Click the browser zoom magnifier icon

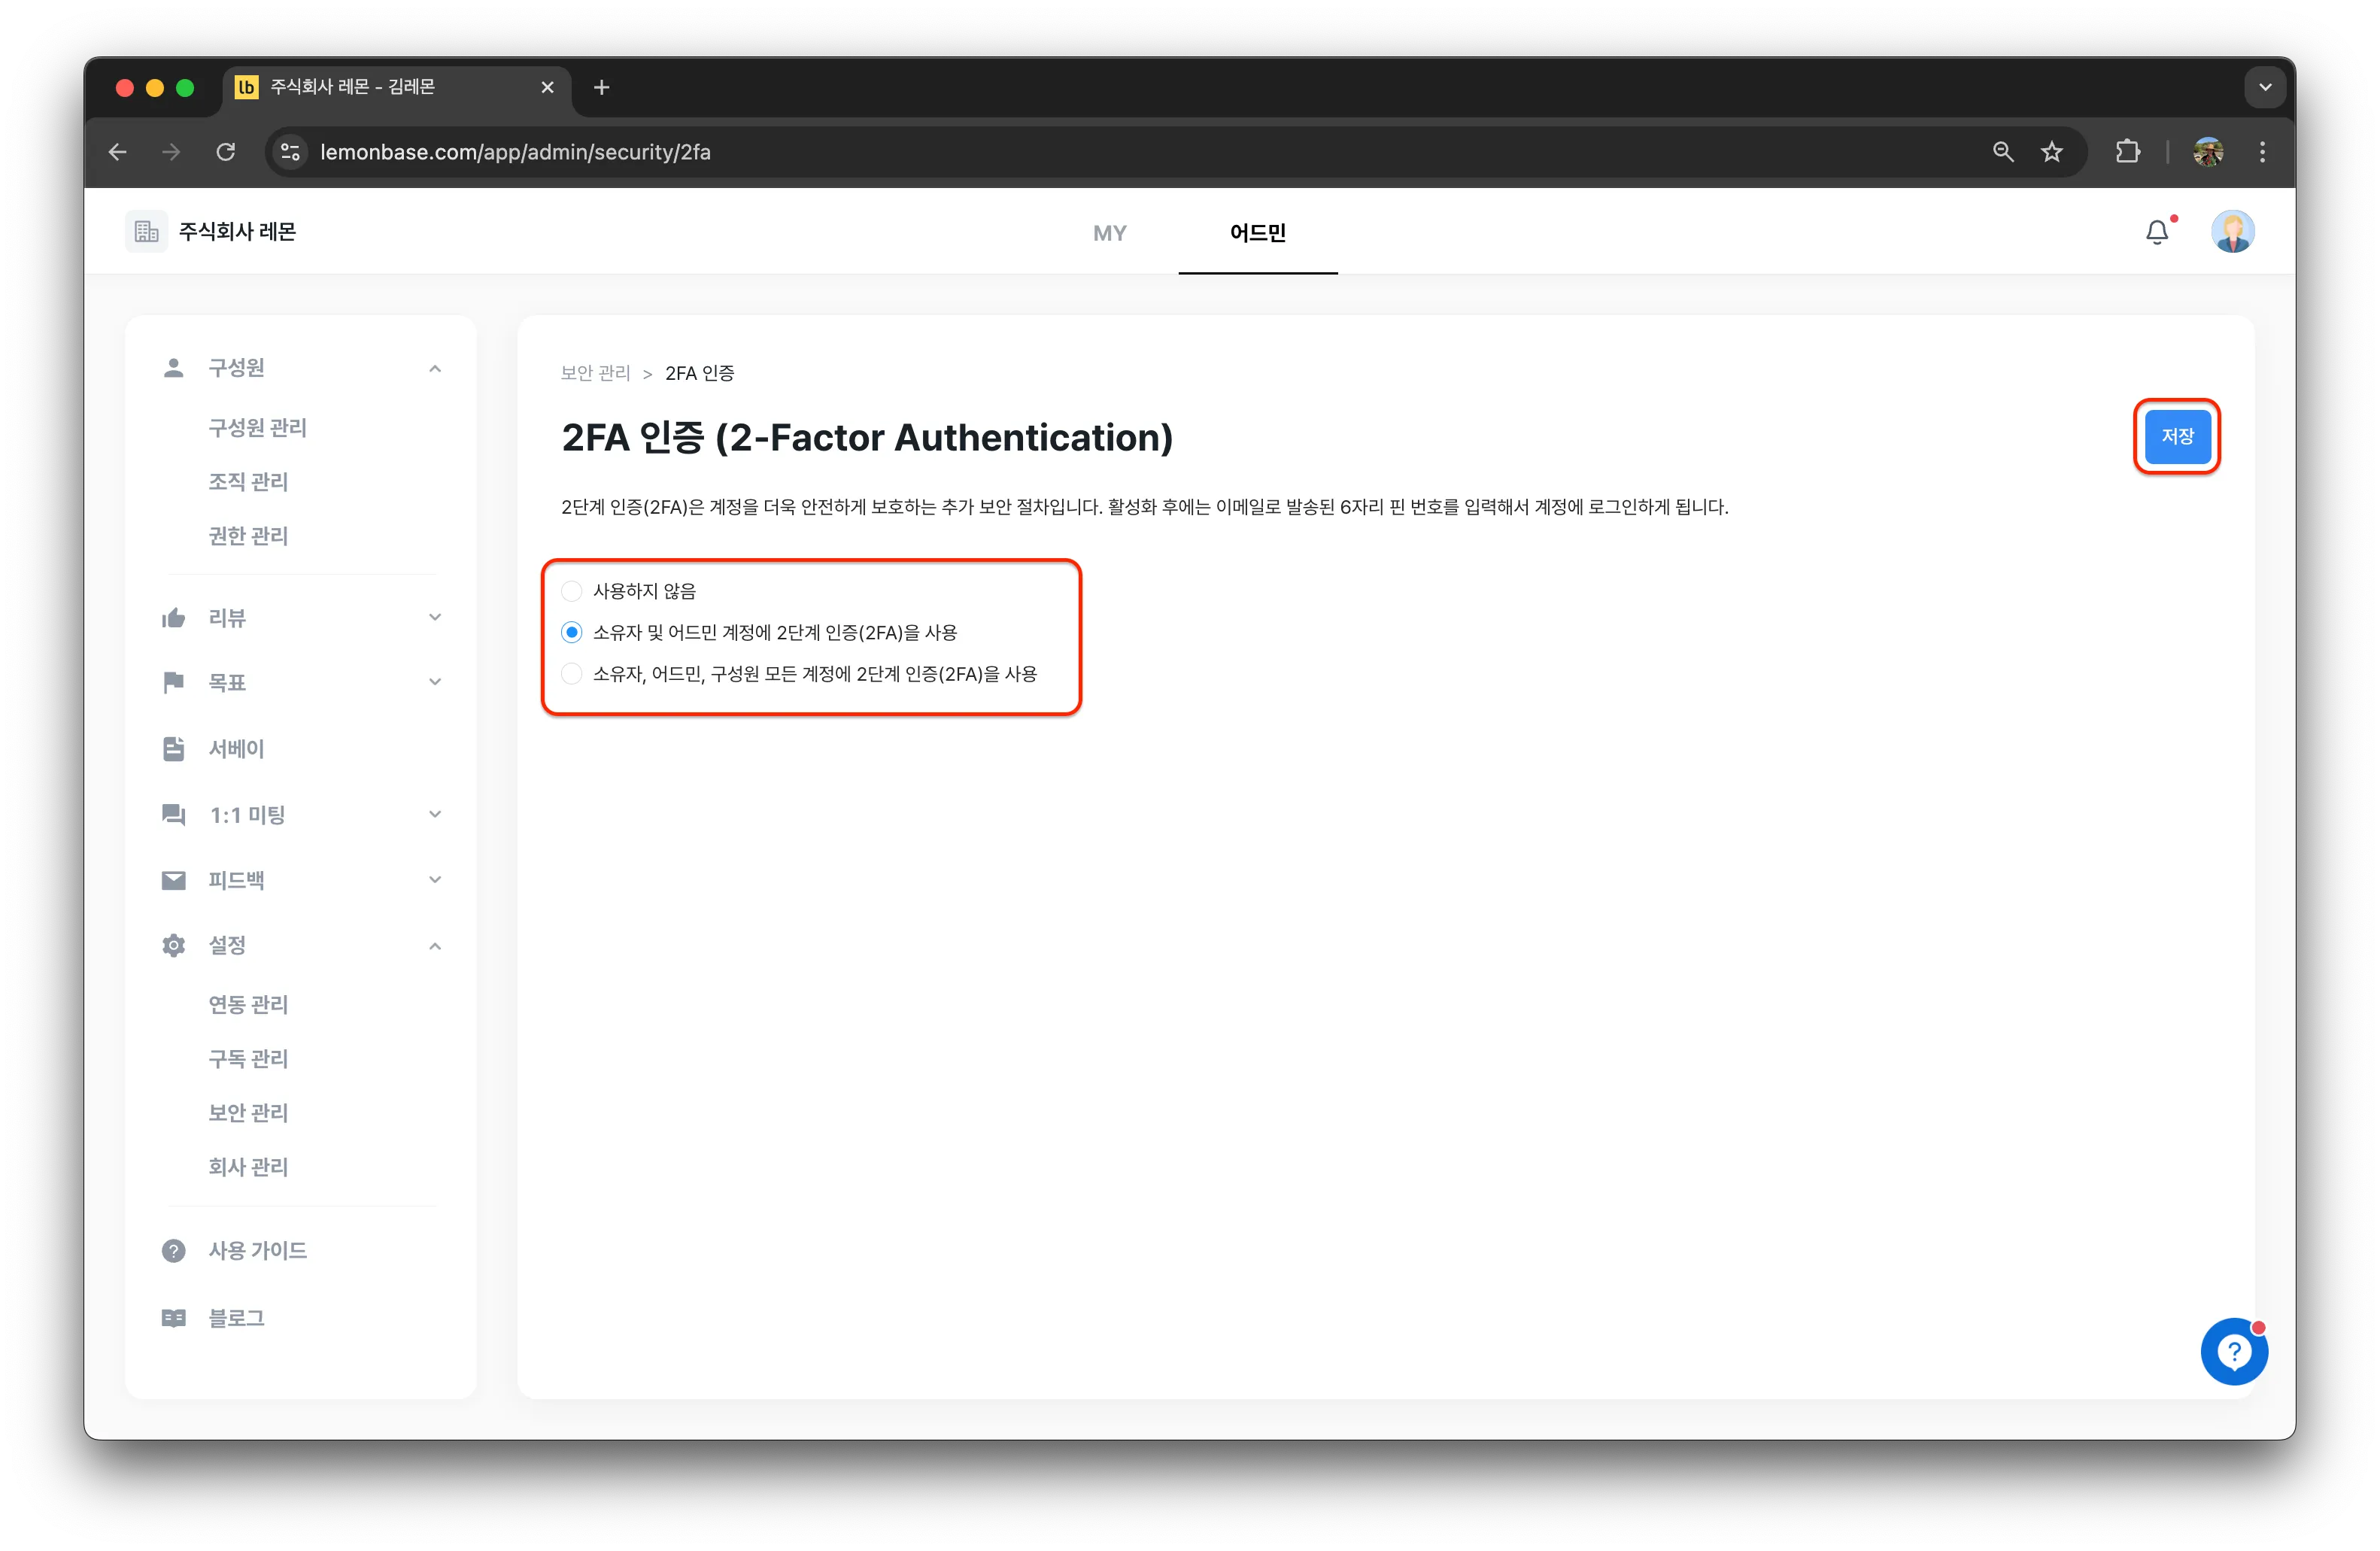click(x=2002, y=152)
